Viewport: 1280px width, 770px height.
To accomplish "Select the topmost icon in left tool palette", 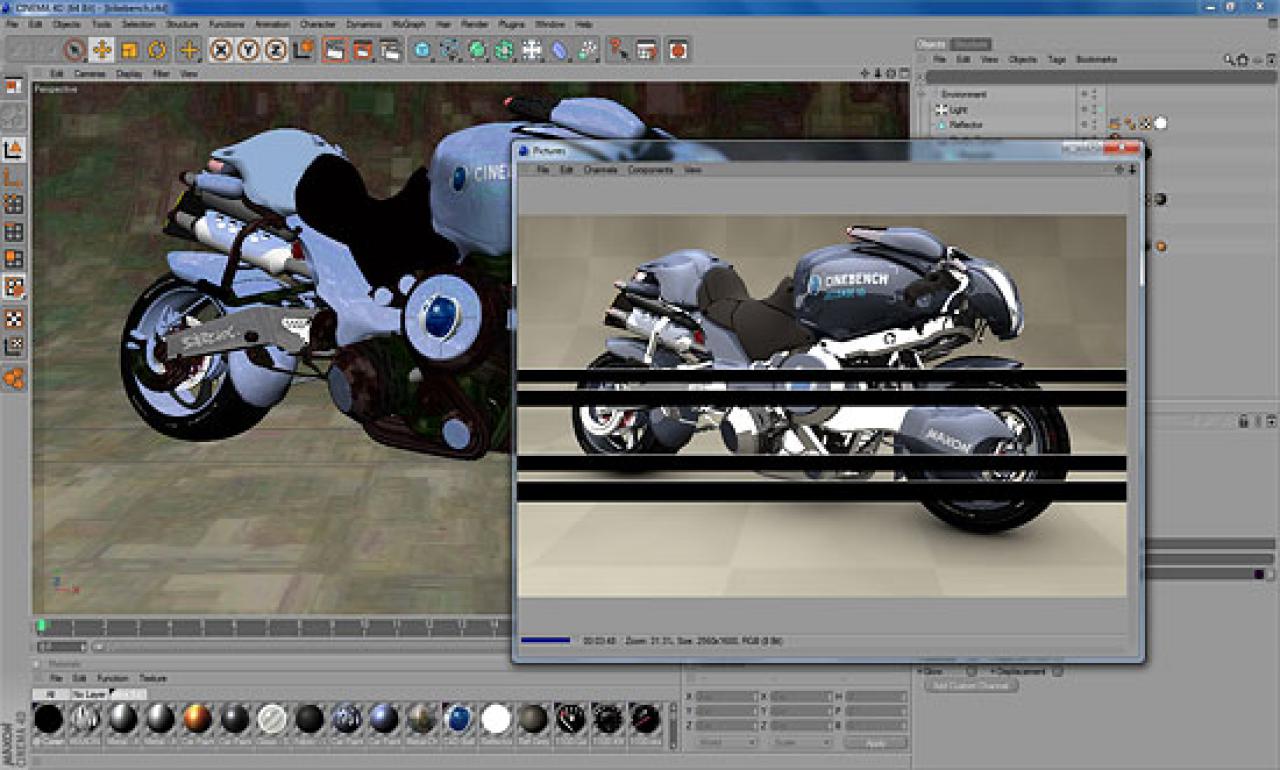I will coord(13,87).
